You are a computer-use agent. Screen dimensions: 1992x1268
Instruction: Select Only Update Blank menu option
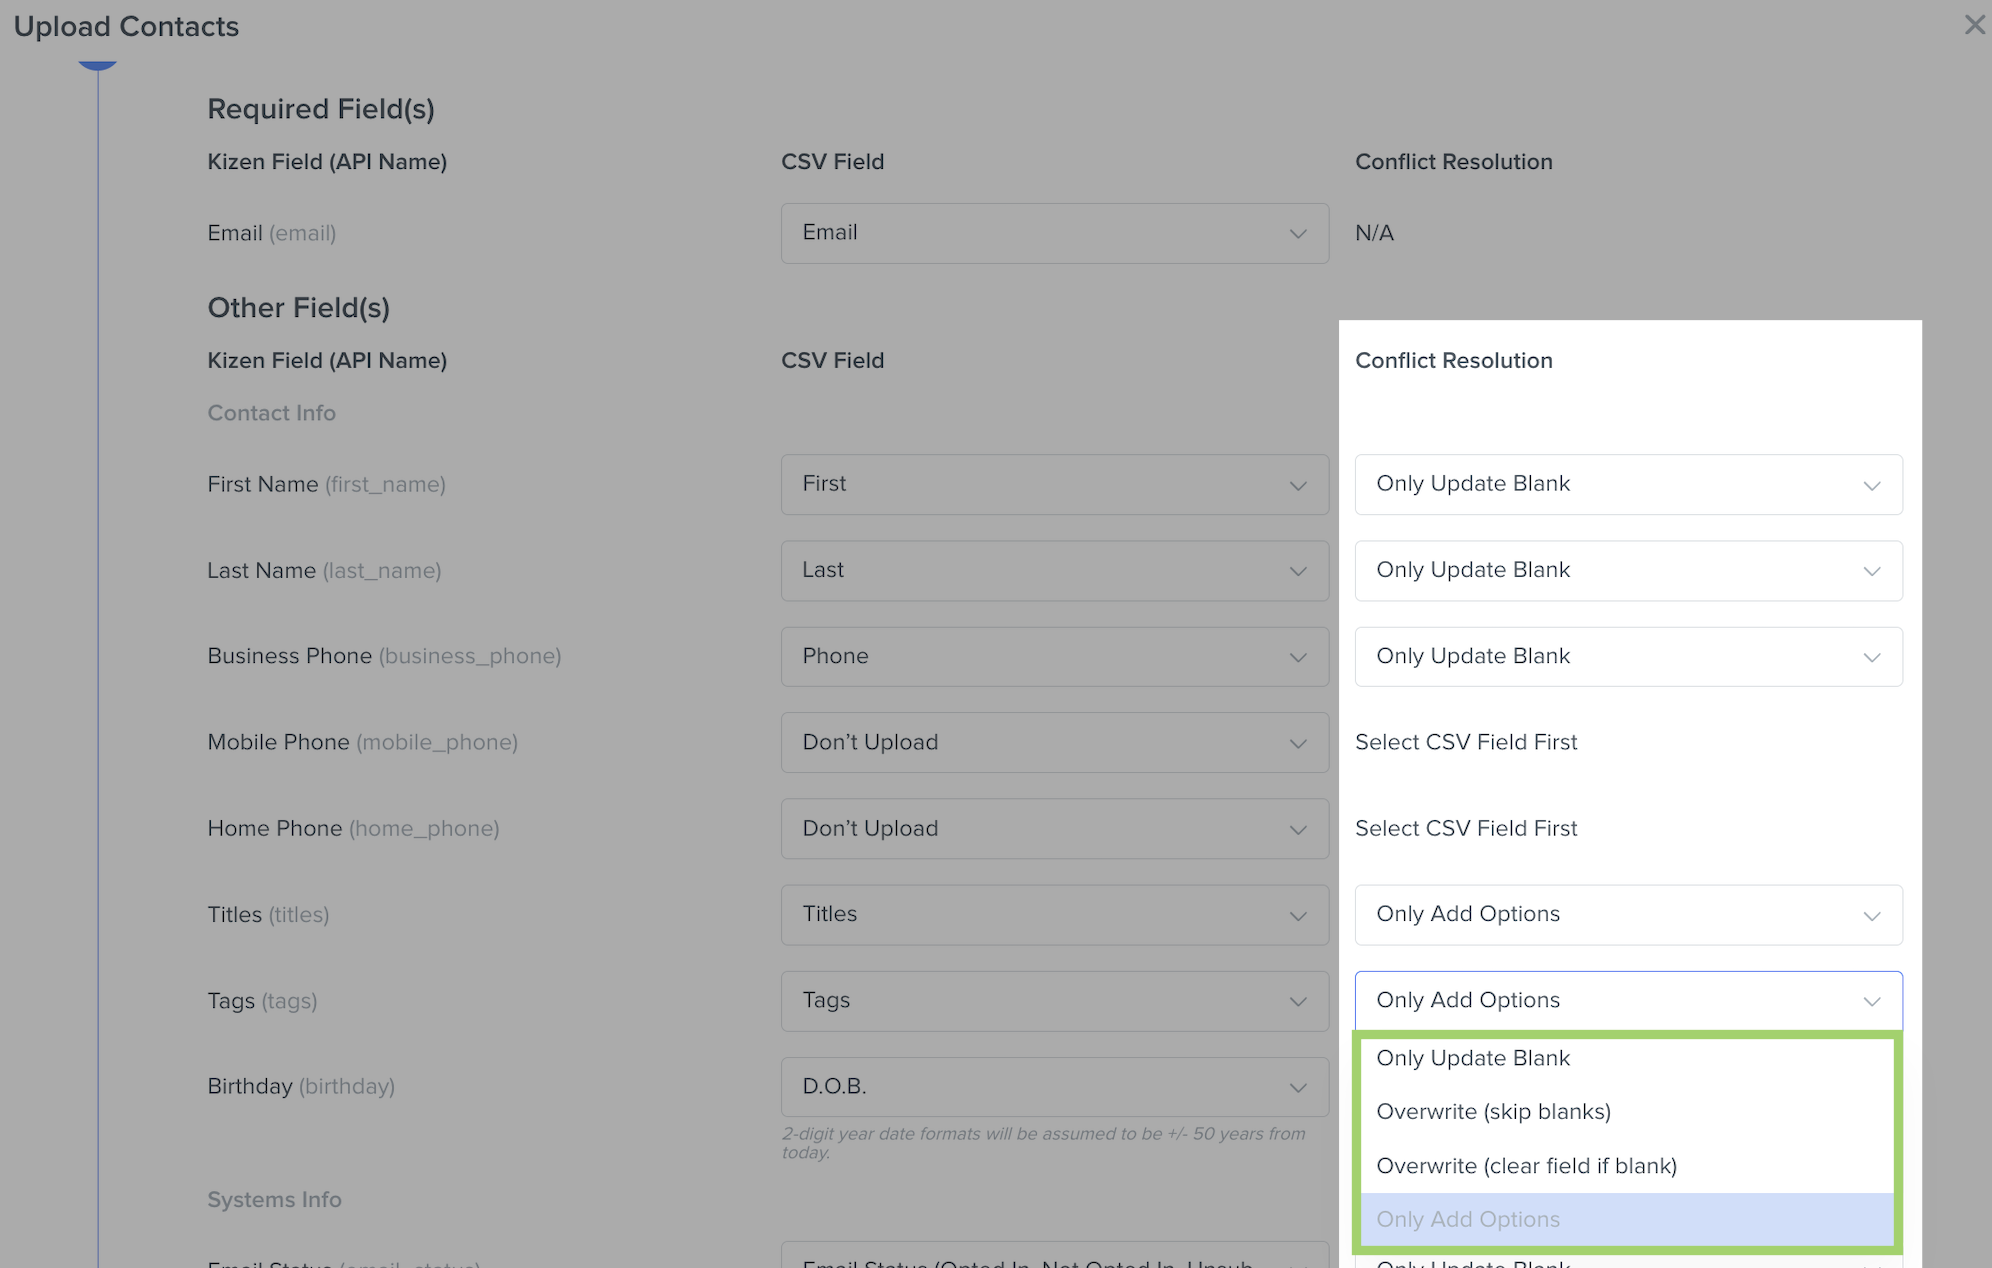[x=1473, y=1058]
